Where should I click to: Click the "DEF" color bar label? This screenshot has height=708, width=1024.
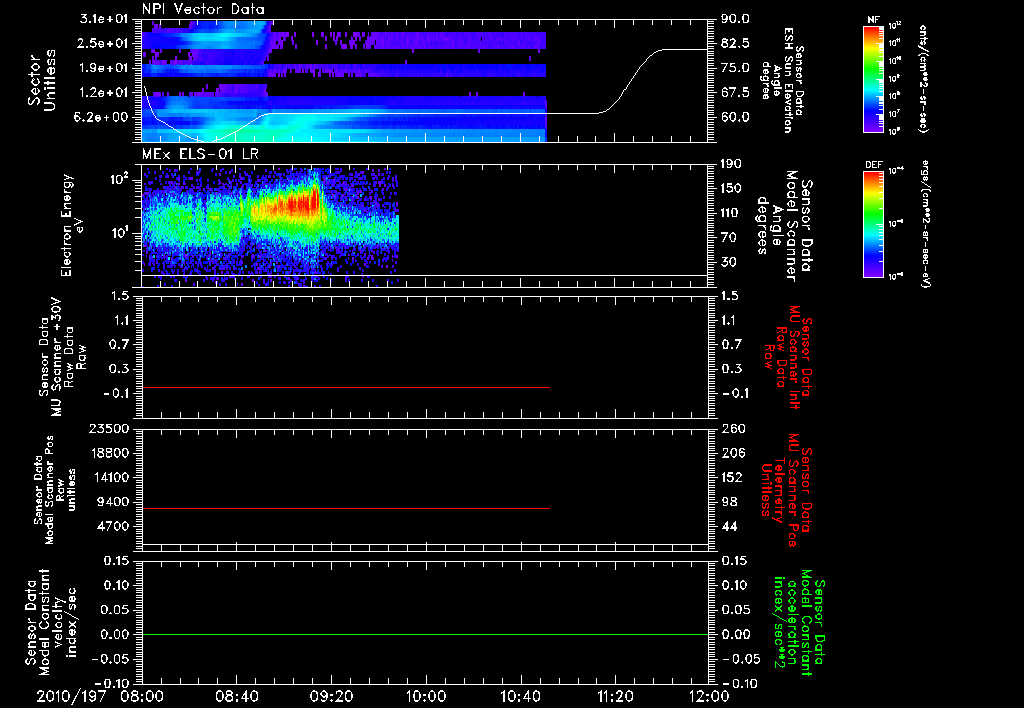click(x=873, y=165)
